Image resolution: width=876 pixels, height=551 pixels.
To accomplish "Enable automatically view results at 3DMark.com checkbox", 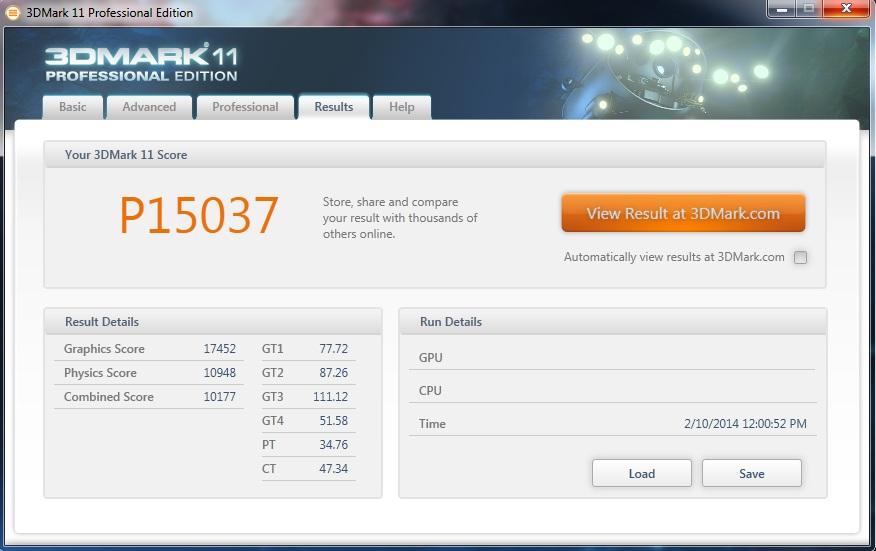I will 800,257.
